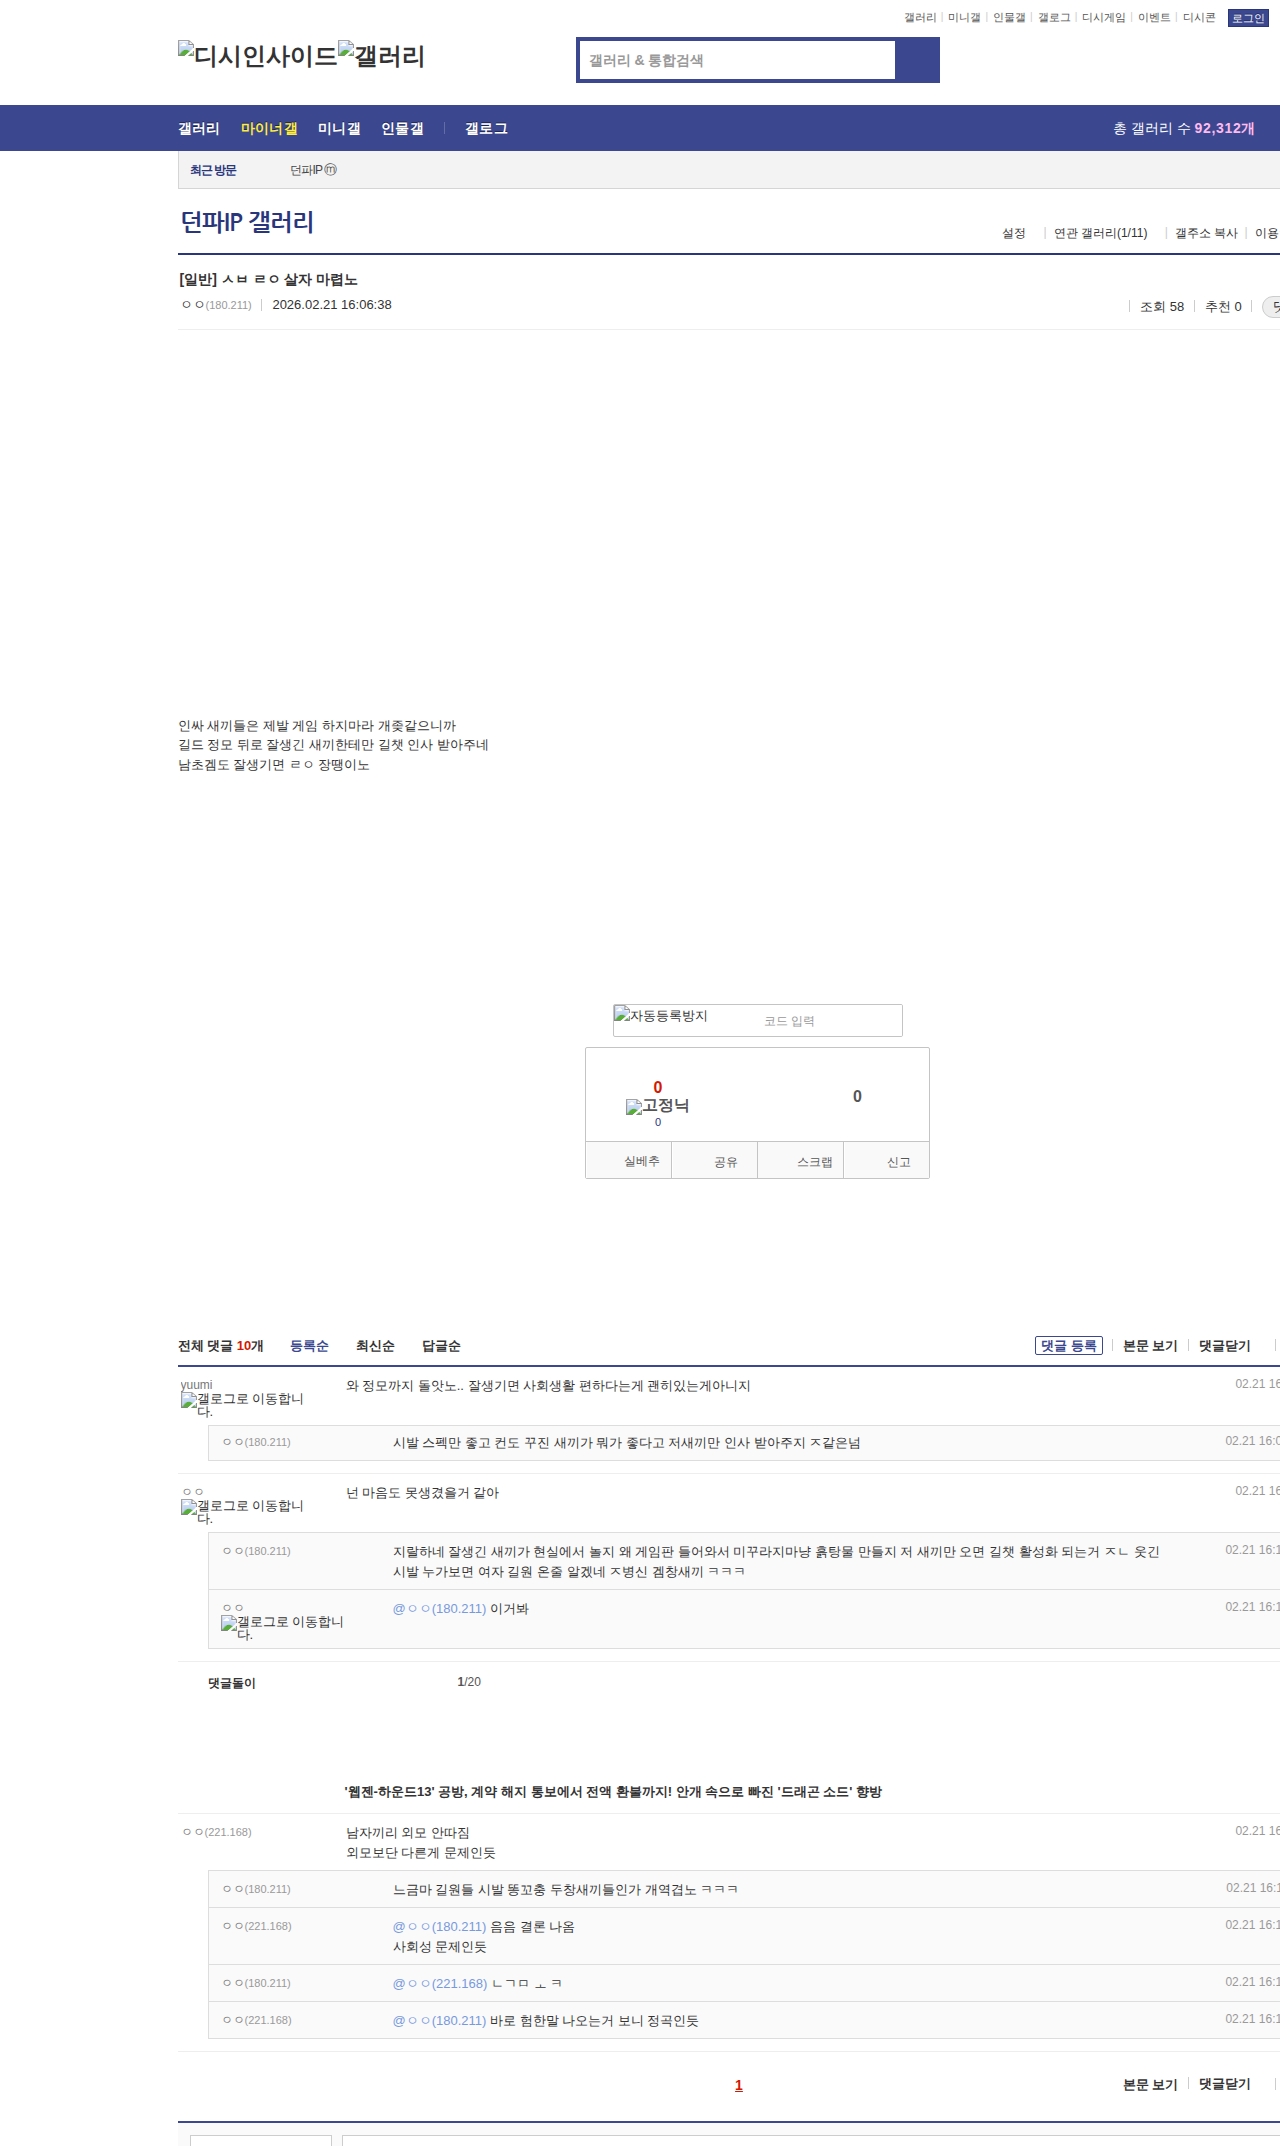Click the 댓글돌이 label

tap(232, 1684)
